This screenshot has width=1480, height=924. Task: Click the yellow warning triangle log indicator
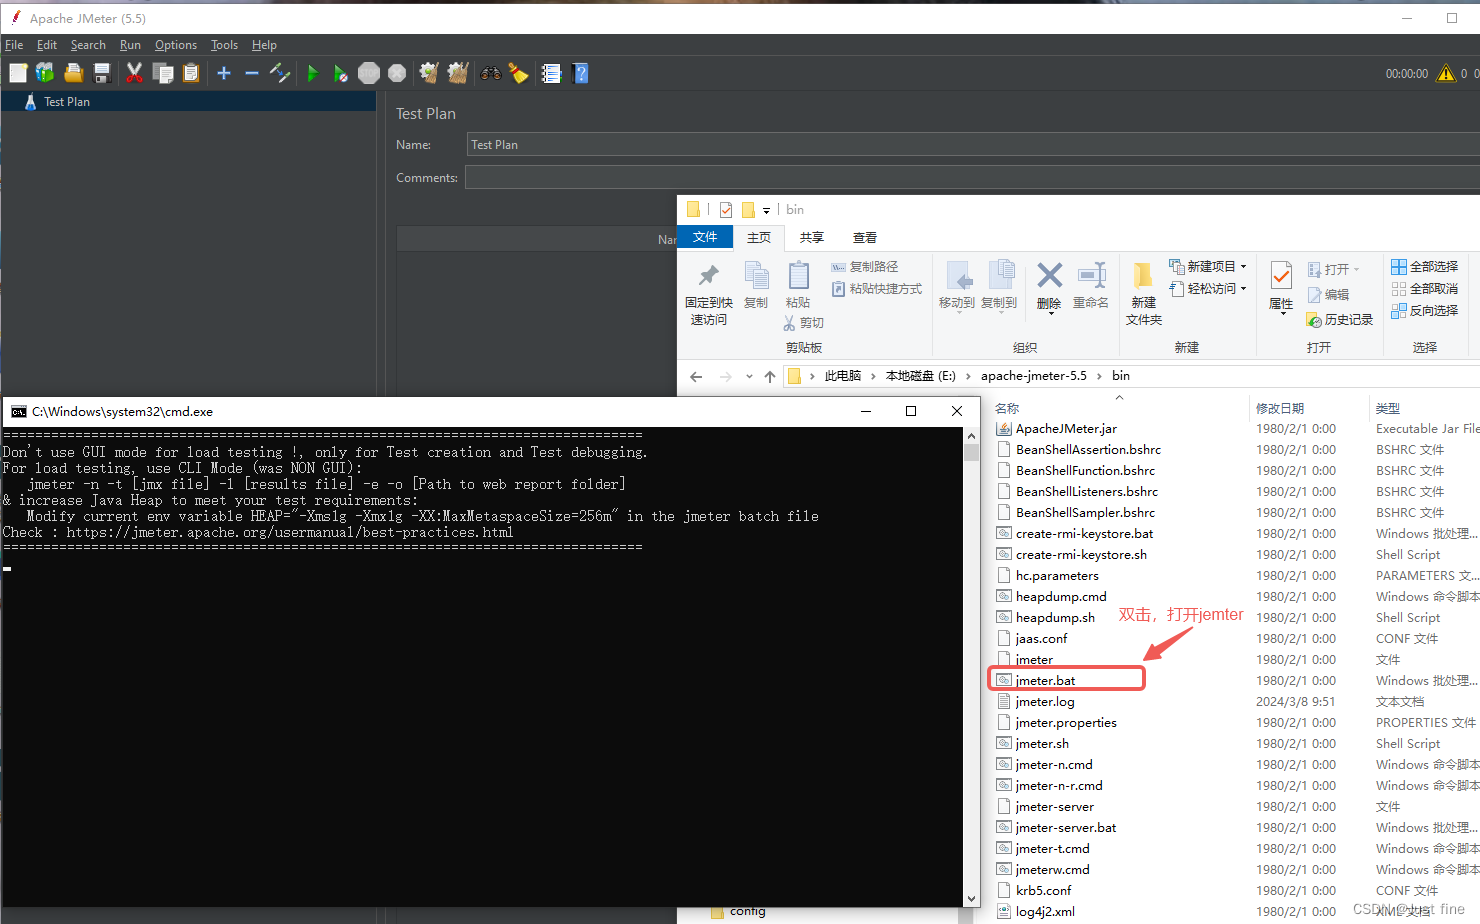point(1446,73)
